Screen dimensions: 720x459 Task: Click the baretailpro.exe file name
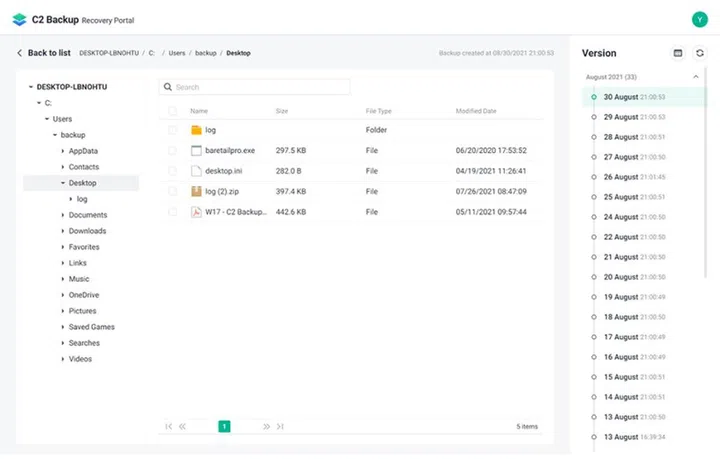[x=230, y=151]
